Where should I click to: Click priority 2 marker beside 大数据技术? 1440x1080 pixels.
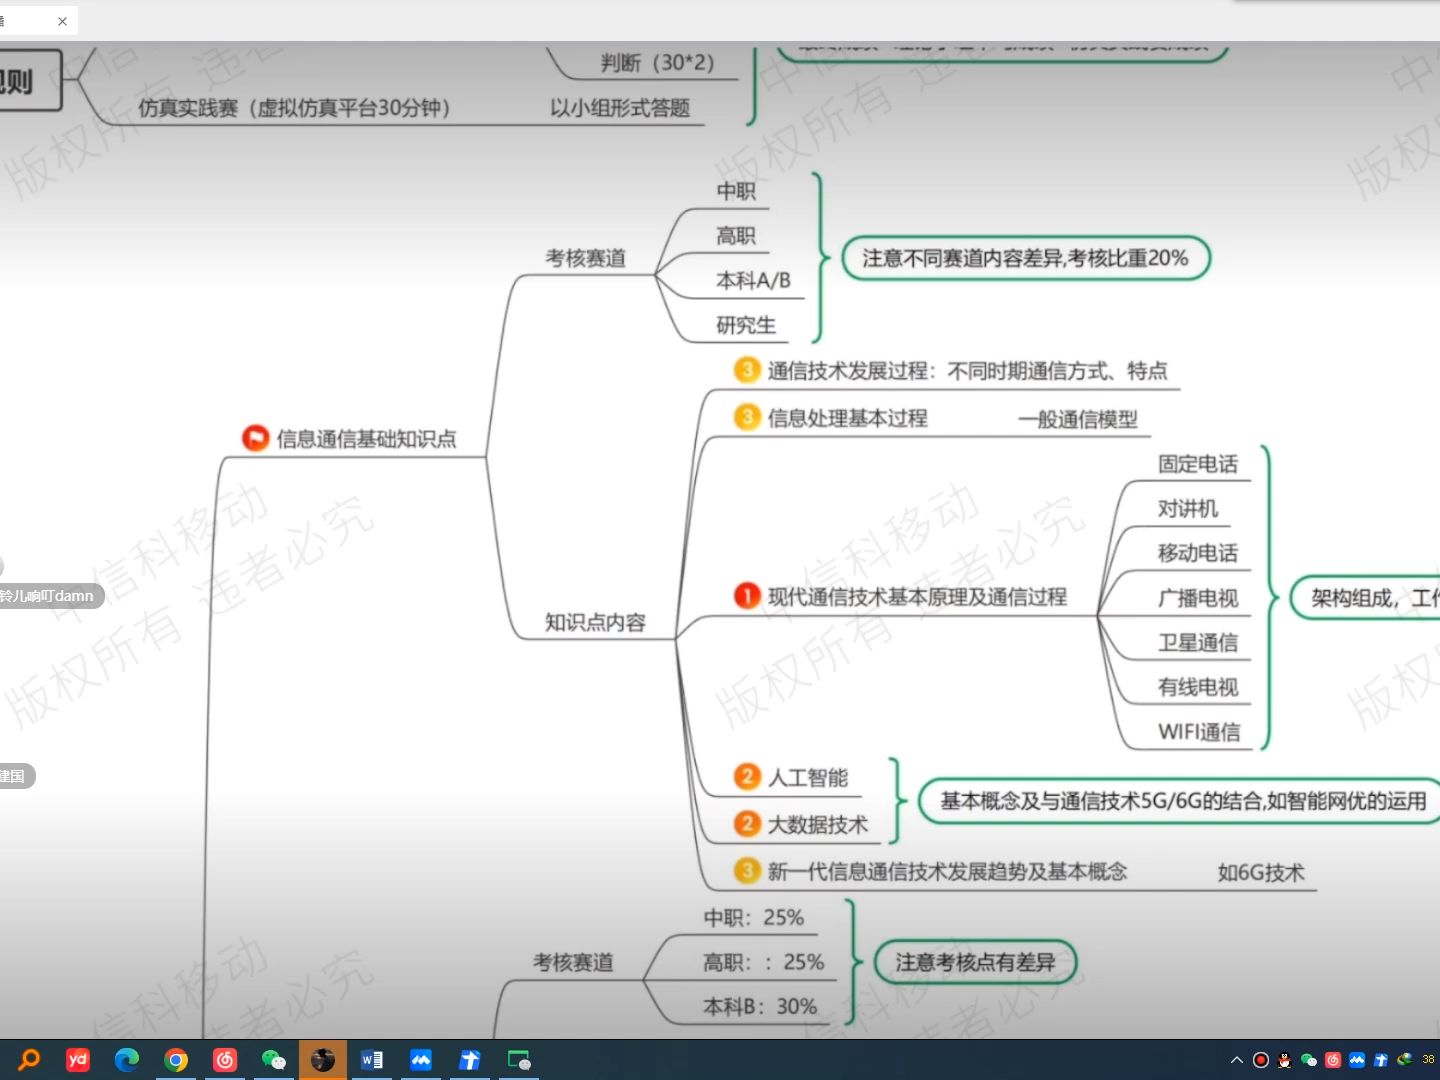[747, 824]
